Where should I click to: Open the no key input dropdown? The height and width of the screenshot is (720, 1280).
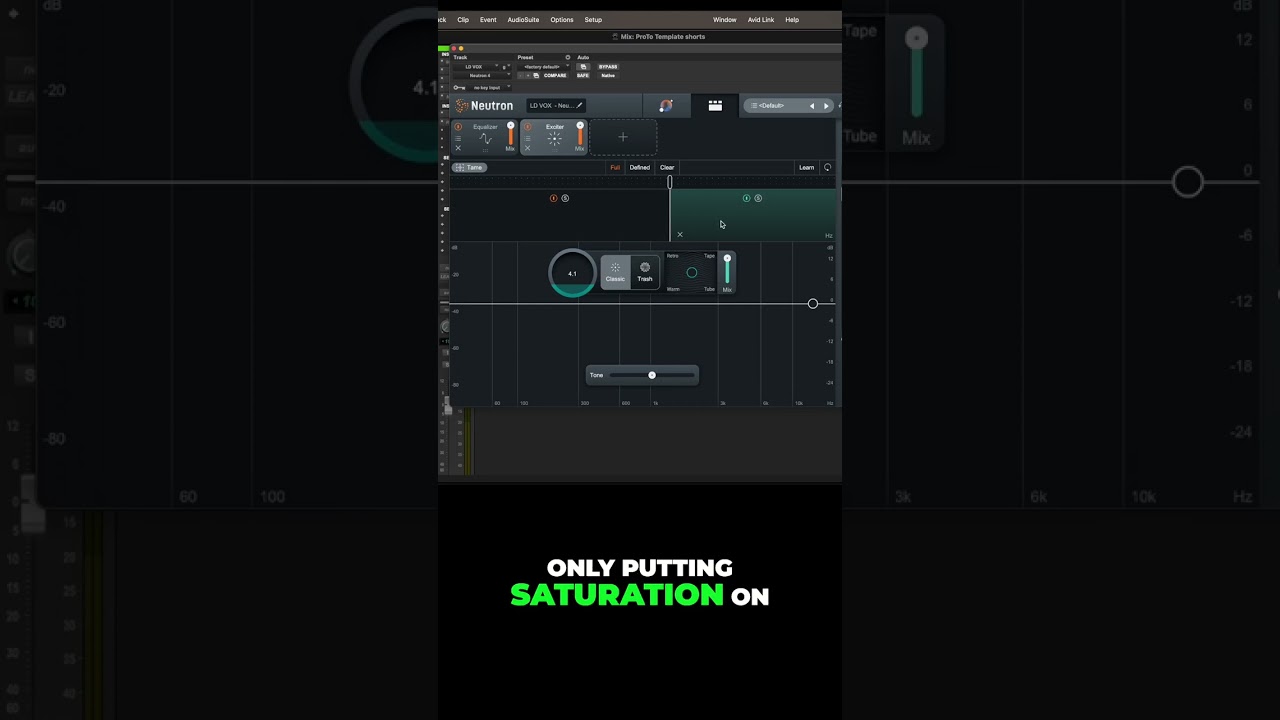[x=489, y=87]
